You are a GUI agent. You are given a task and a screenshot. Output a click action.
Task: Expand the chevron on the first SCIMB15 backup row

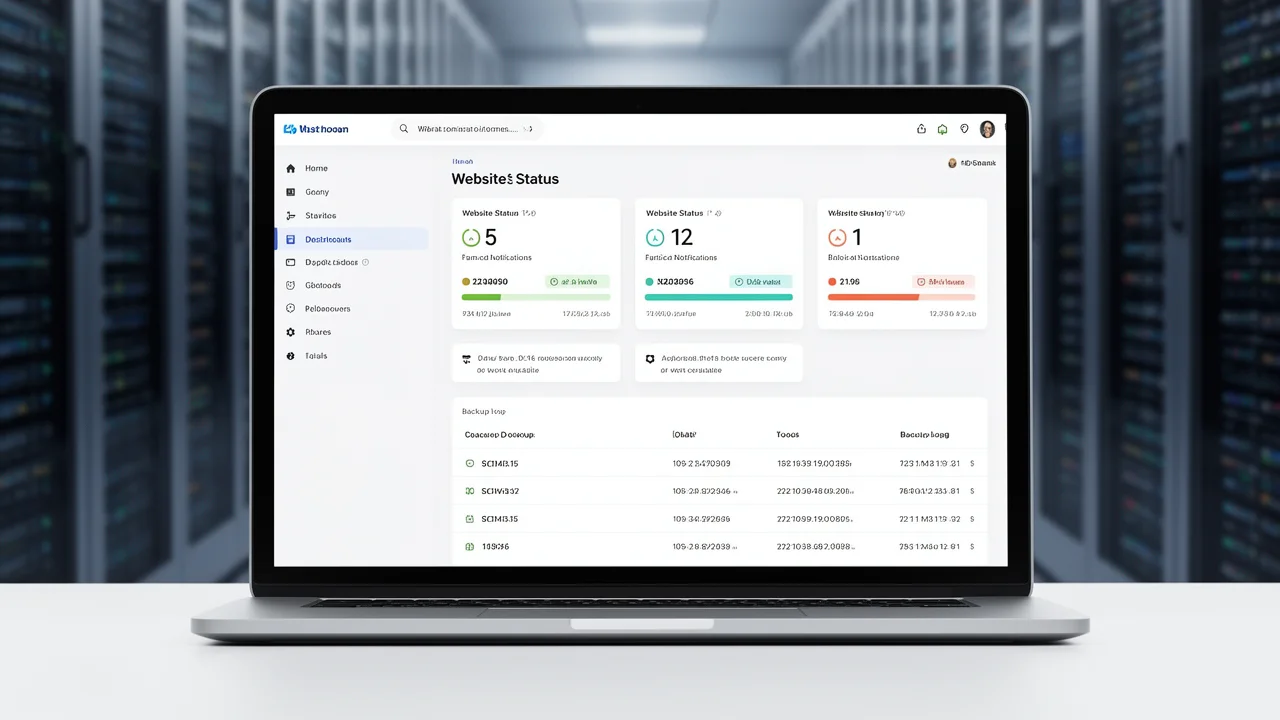971,463
